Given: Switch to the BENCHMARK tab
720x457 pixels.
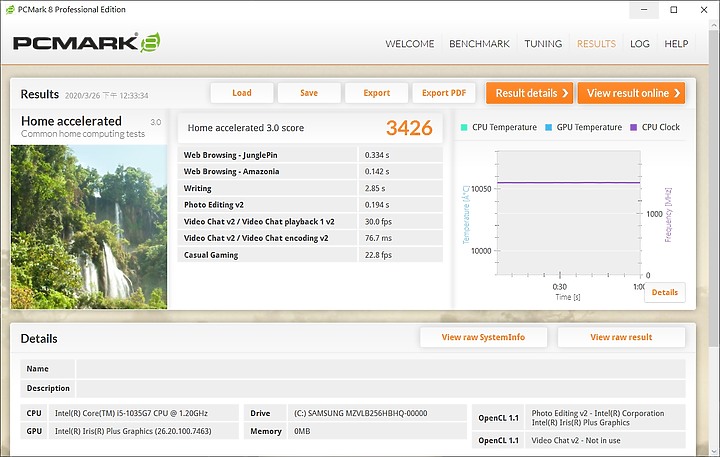Looking at the screenshot, I should (x=479, y=44).
